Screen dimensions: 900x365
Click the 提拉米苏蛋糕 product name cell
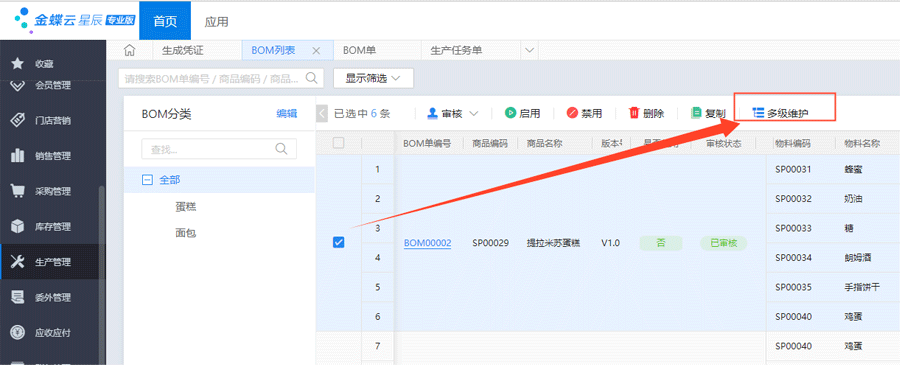click(553, 243)
